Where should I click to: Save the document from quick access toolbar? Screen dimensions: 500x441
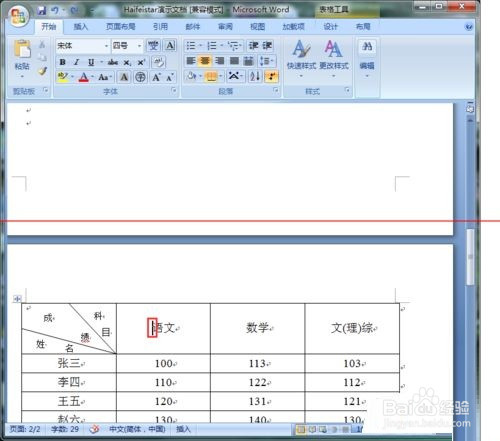[42, 10]
